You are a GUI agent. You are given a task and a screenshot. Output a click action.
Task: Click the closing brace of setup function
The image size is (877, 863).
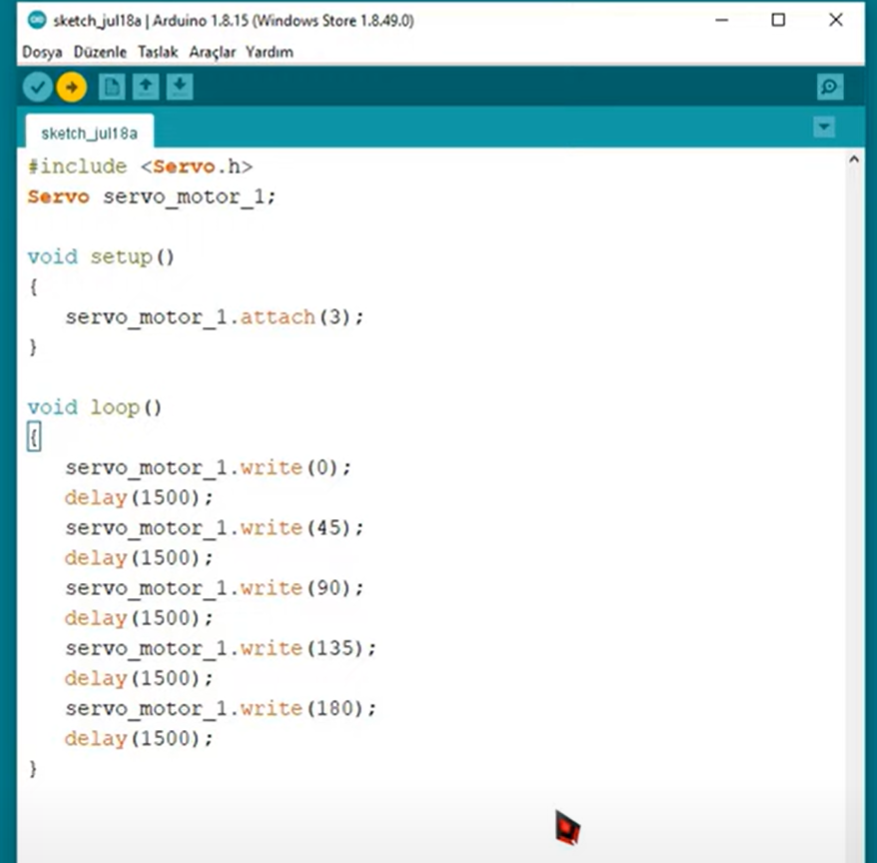click(x=33, y=347)
